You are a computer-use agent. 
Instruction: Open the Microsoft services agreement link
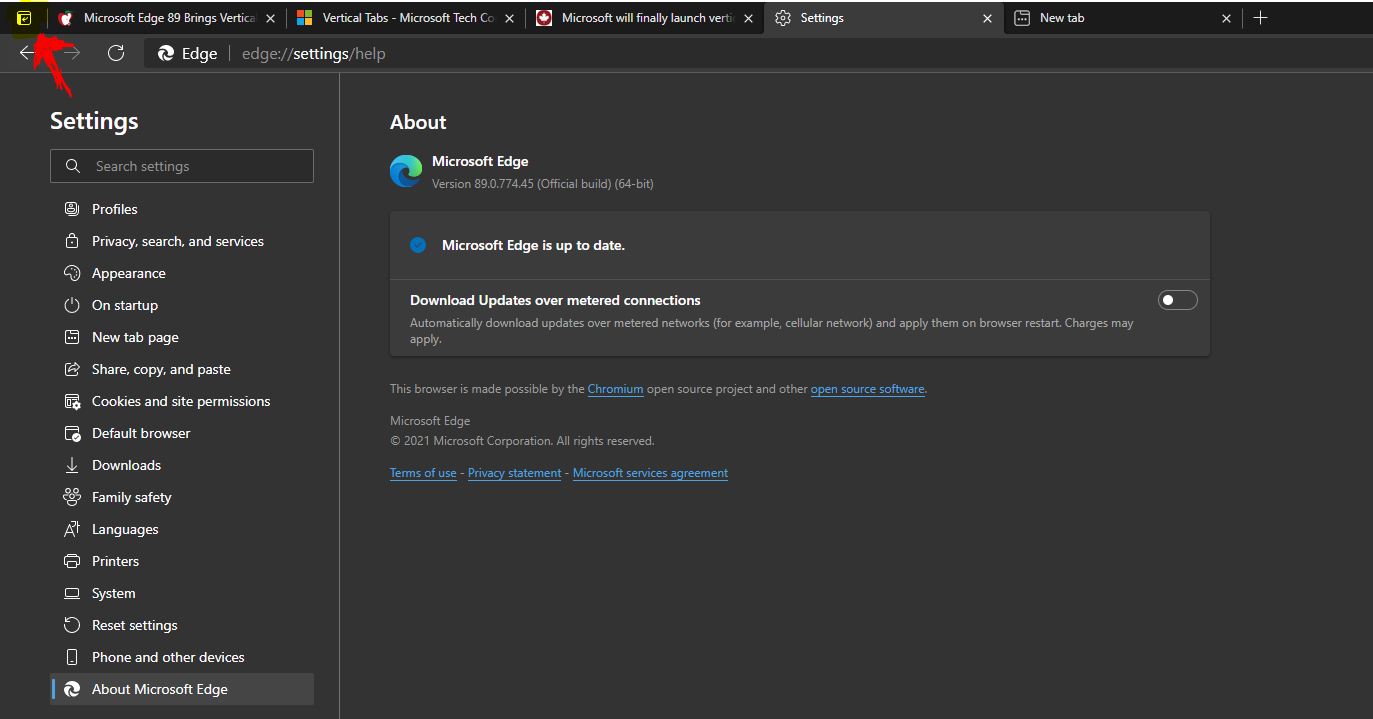pyautogui.click(x=650, y=473)
